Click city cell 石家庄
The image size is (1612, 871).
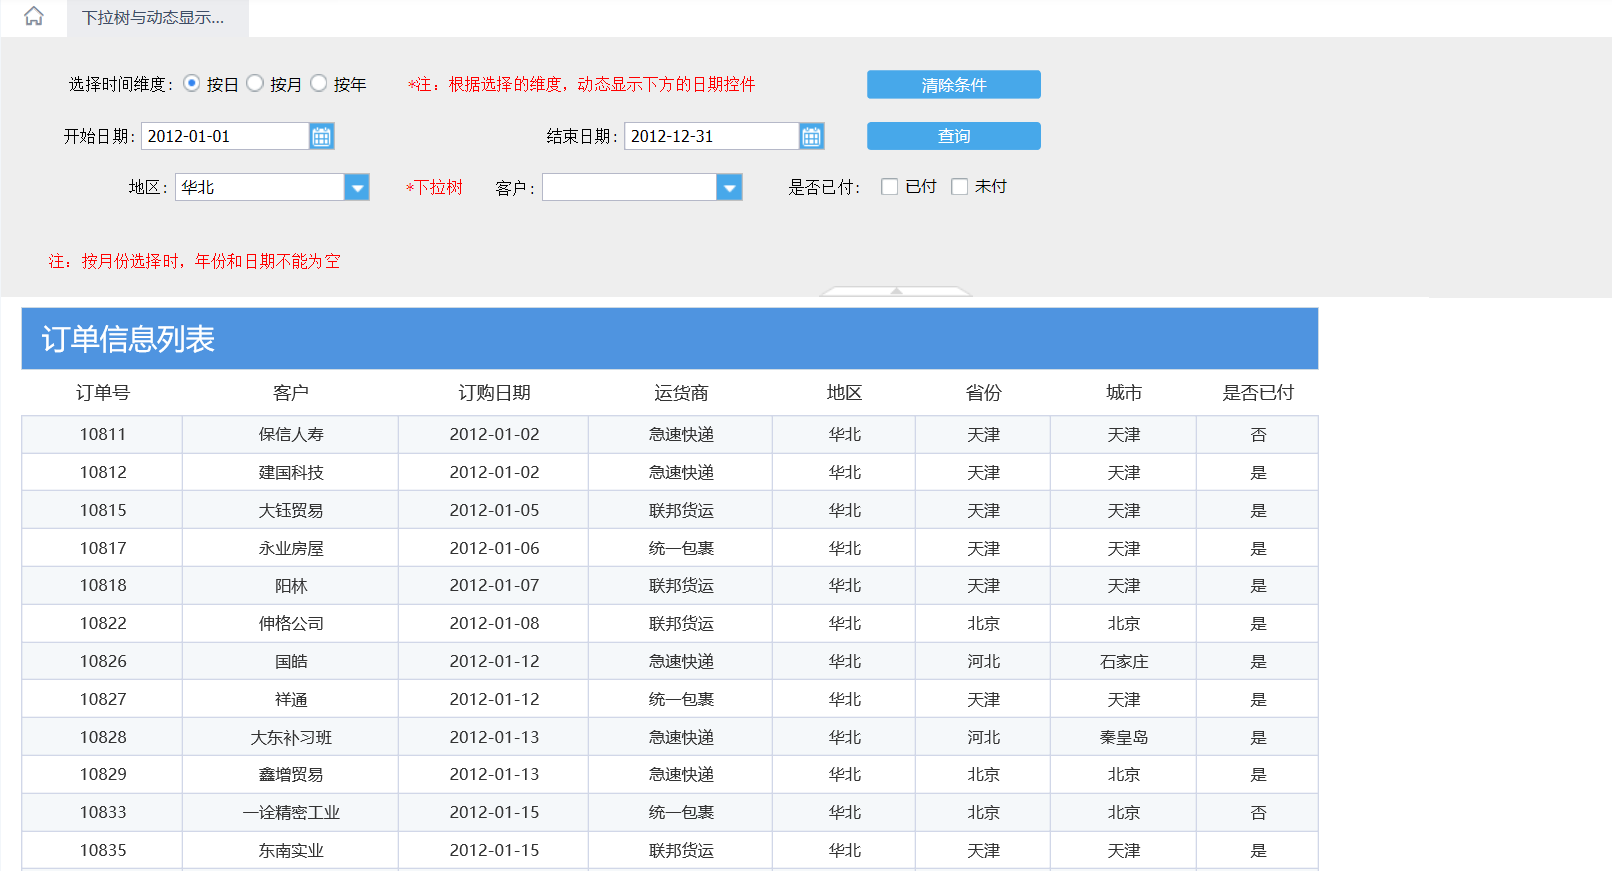point(1124,661)
